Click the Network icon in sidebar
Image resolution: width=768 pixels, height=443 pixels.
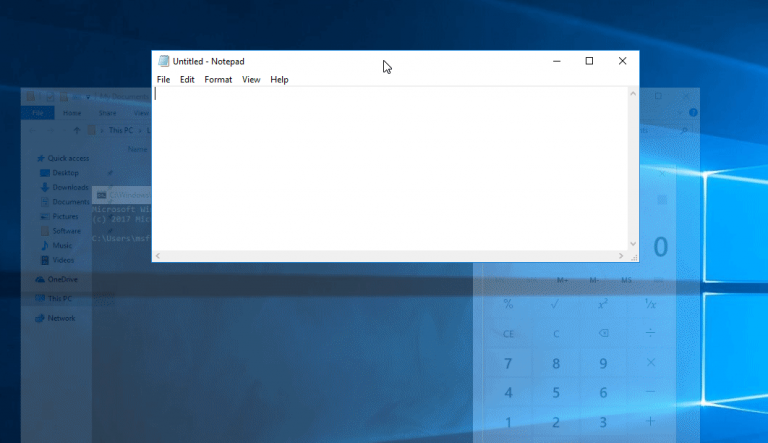point(40,318)
